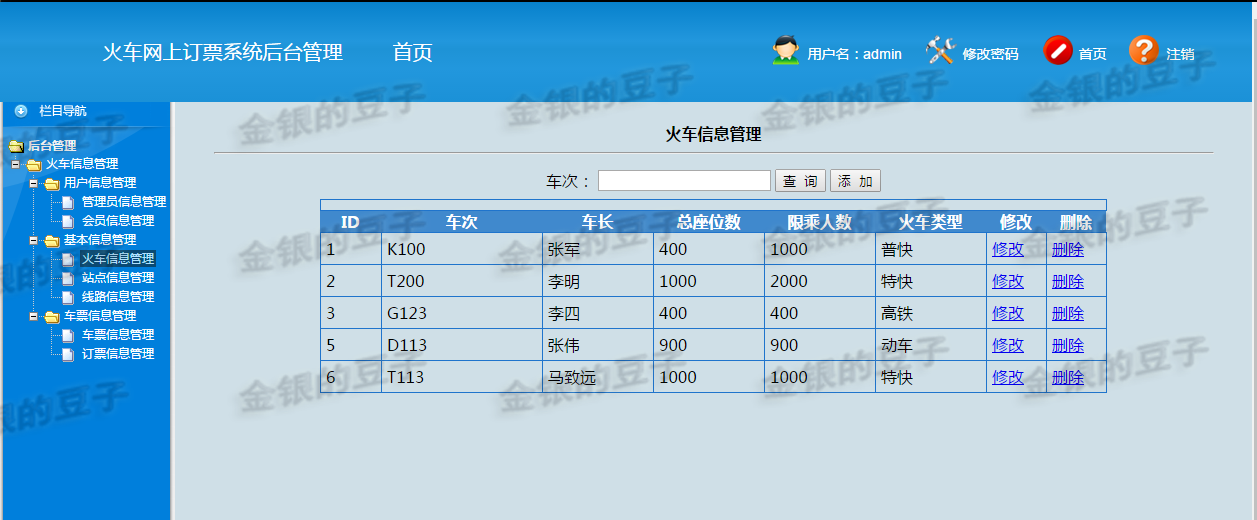This screenshot has height=520, width=1257.
Task: Click the 用户信息管理 folder icon
Action: [52, 184]
